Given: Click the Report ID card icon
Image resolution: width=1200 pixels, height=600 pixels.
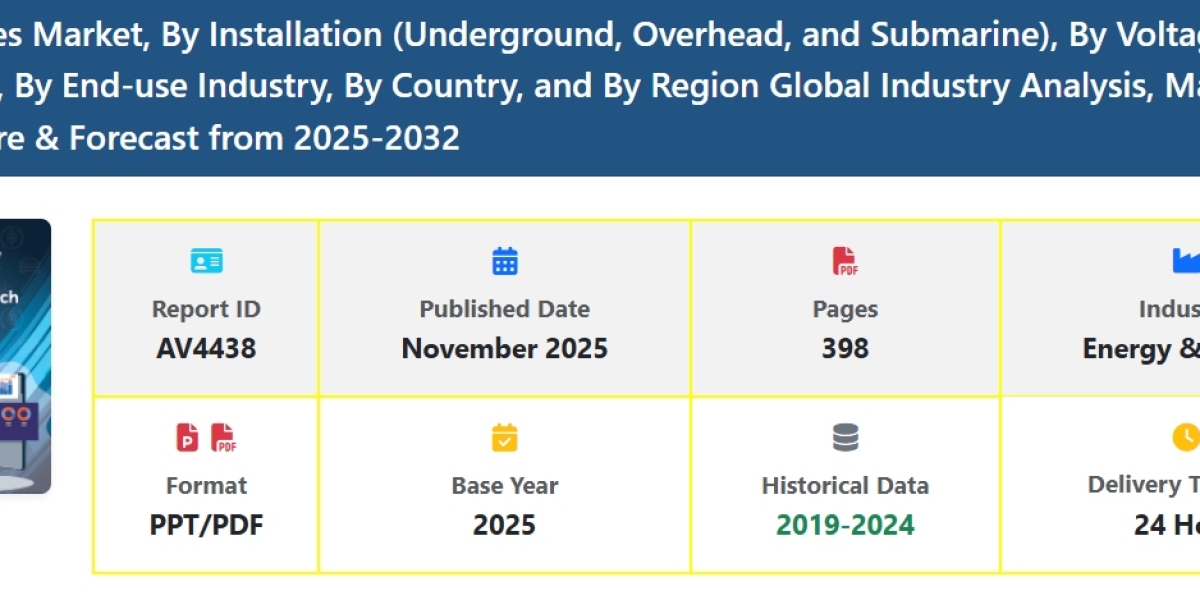Looking at the screenshot, I should point(205,260).
